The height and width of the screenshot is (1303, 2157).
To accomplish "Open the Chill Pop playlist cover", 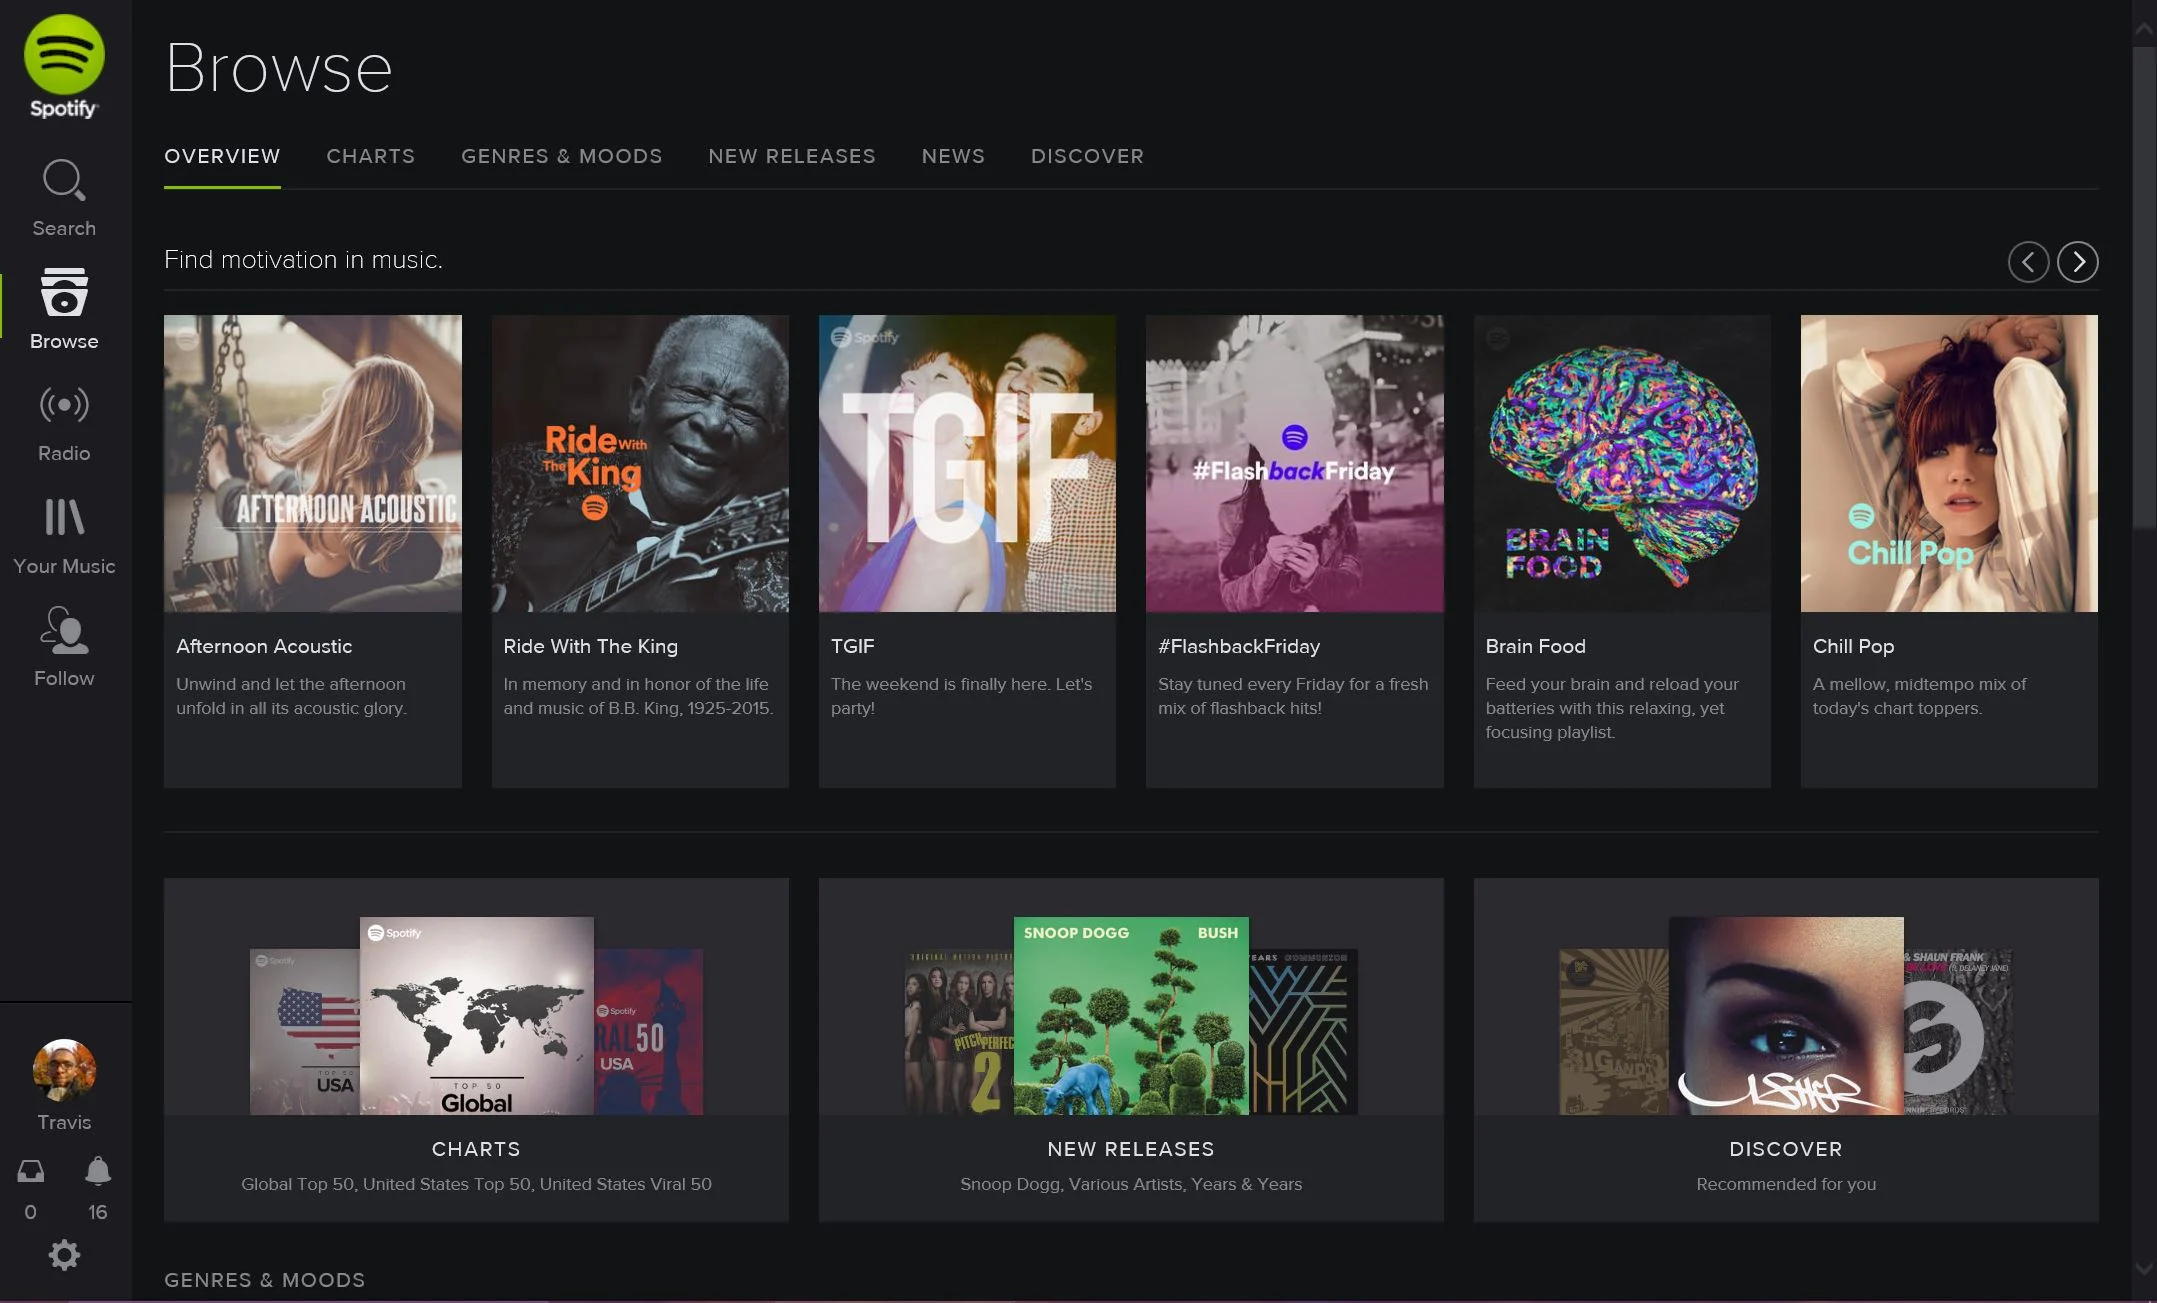I will (x=1948, y=463).
